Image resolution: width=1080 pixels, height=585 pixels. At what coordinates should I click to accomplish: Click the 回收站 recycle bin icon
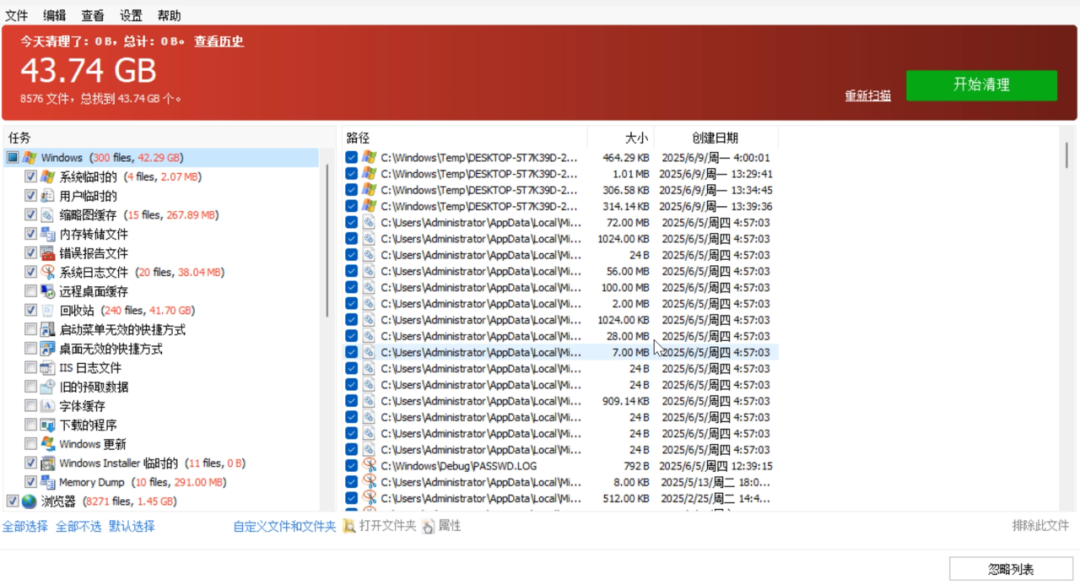pos(48,311)
